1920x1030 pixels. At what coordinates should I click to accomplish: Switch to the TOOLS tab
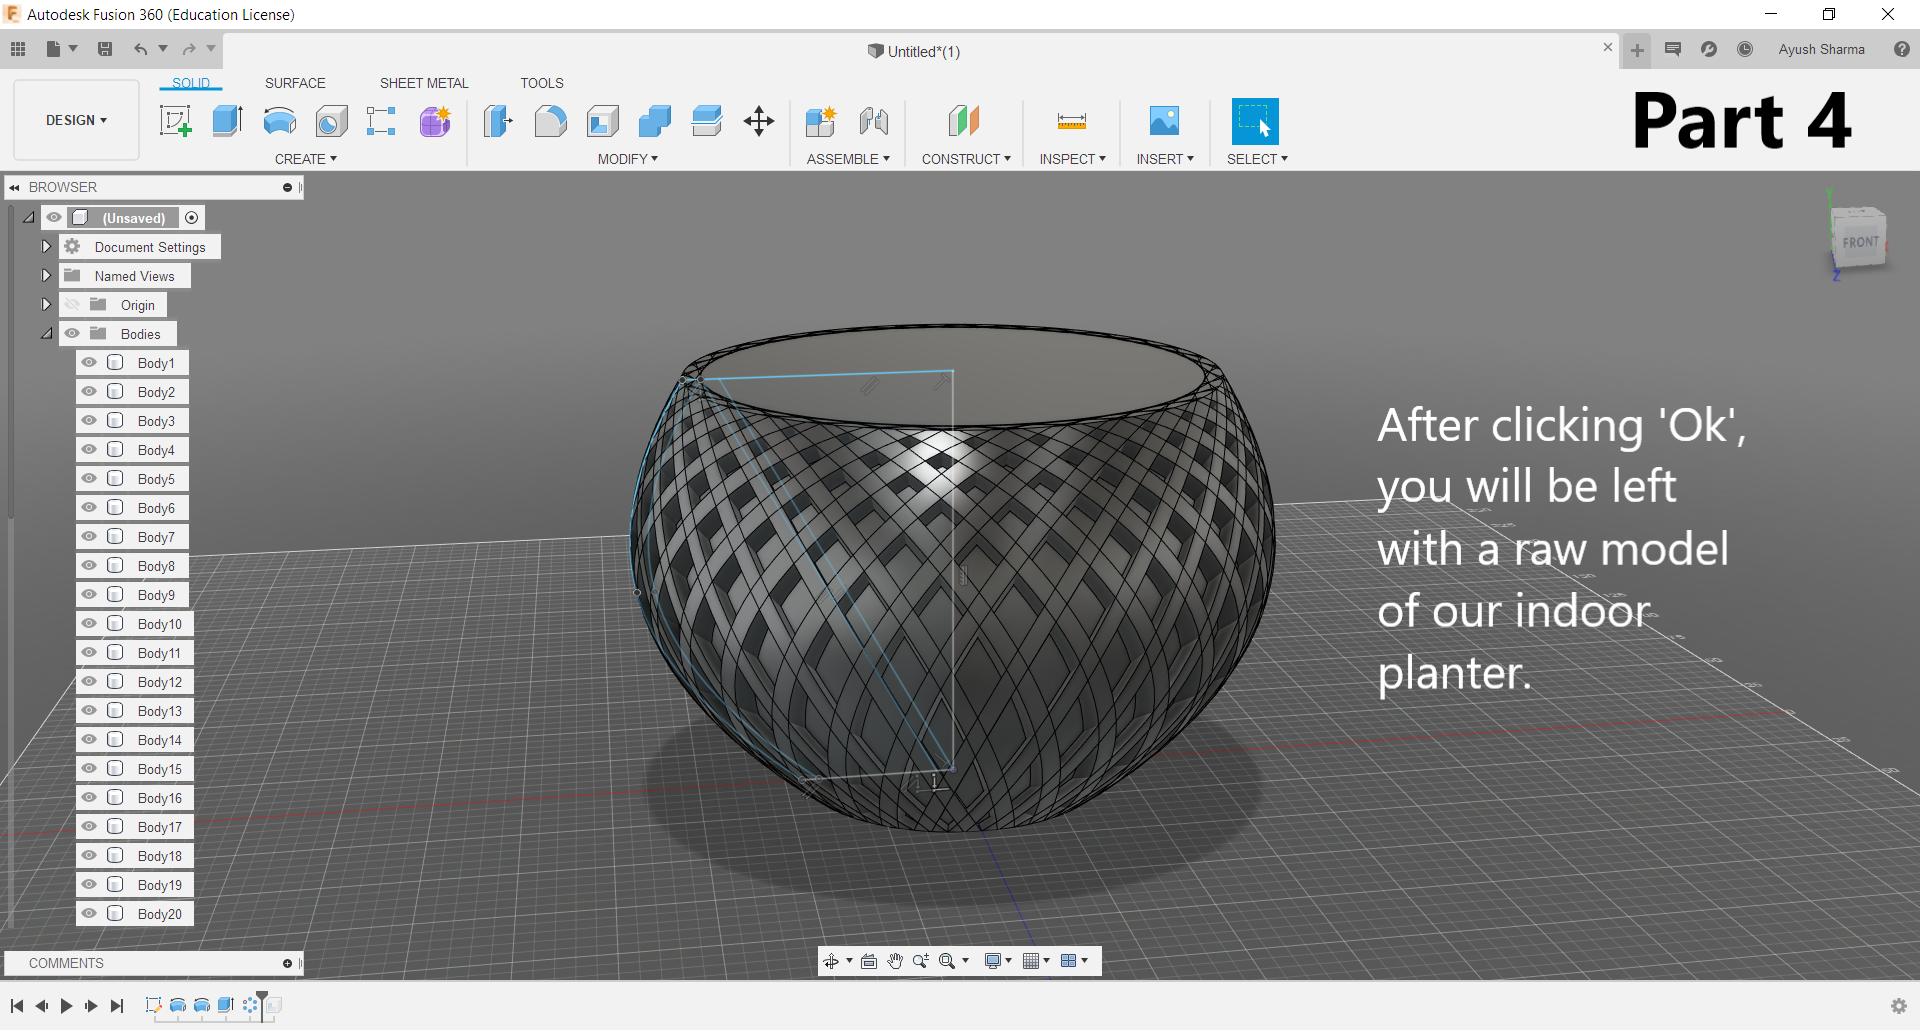[542, 83]
